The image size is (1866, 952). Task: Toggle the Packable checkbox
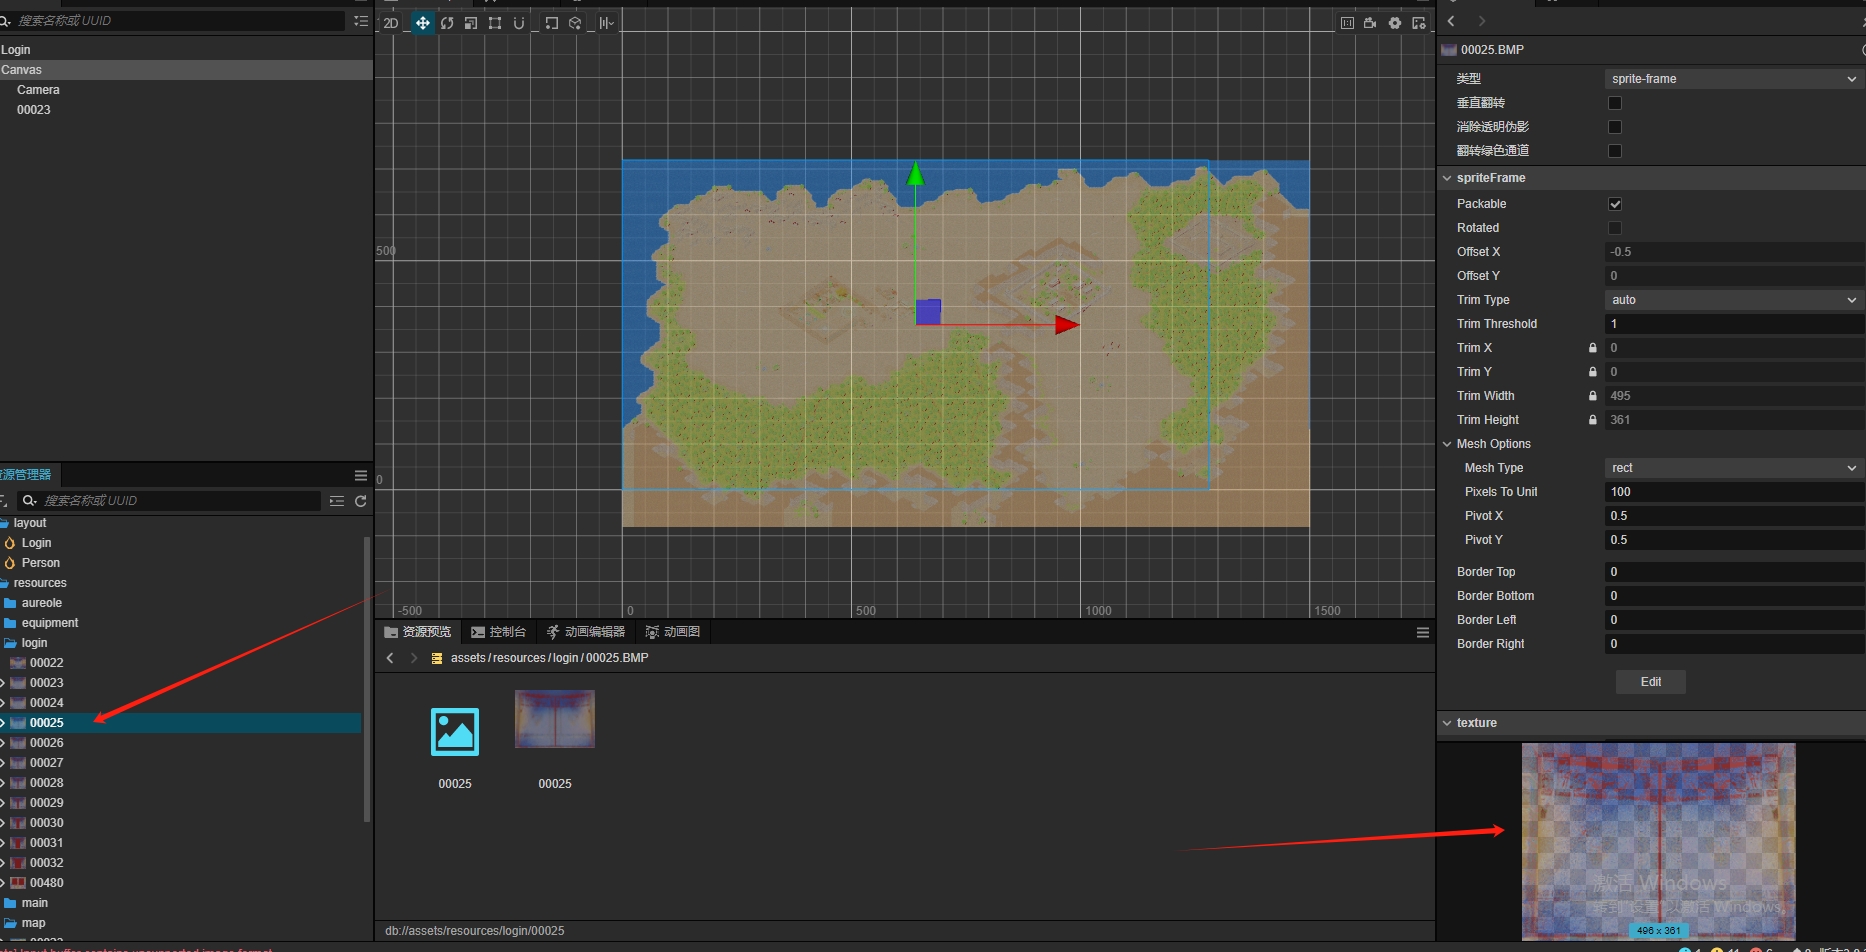pos(1614,204)
